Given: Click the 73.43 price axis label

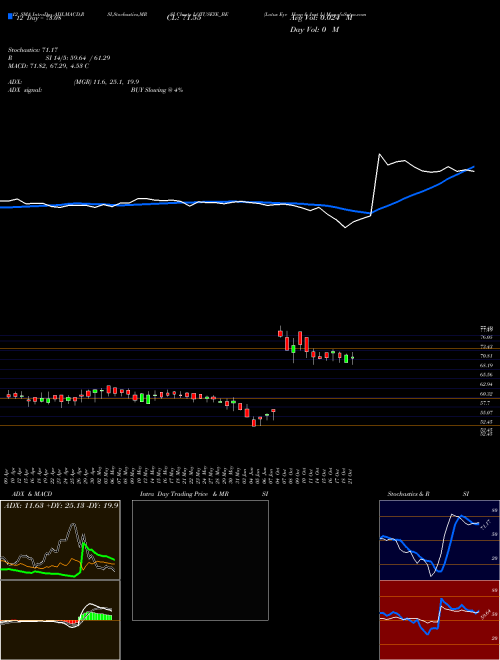Looking at the screenshot, I should [487, 346].
